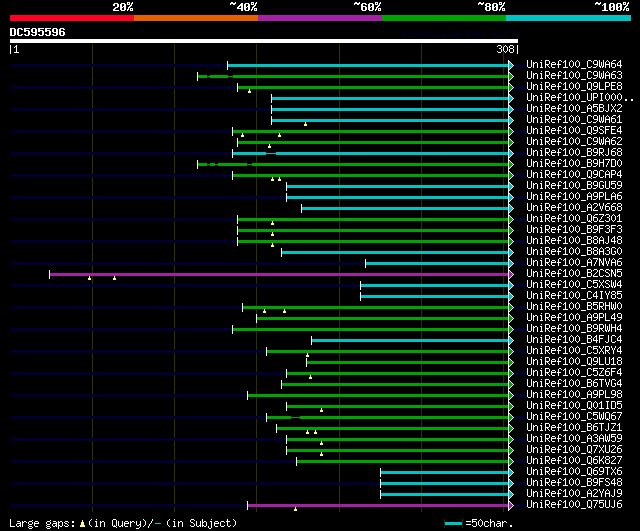Select the UniRef100_C4IY85 label
The width and height of the screenshot is (640, 531).
pyautogui.click(x=574, y=296)
